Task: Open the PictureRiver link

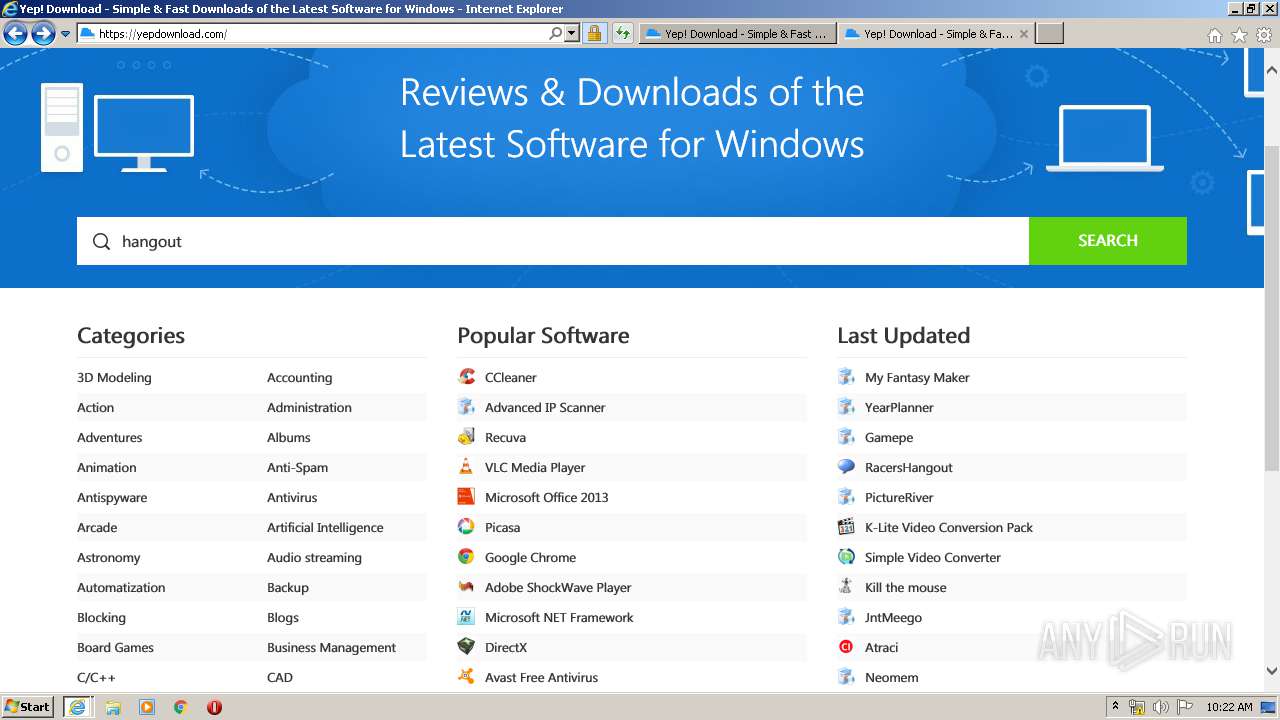Action: pos(899,497)
